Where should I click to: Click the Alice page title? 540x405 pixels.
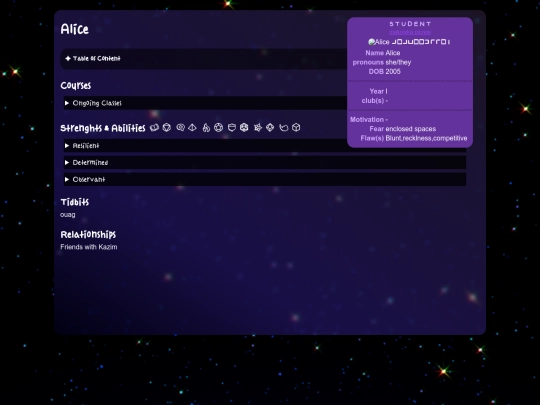[x=75, y=29]
